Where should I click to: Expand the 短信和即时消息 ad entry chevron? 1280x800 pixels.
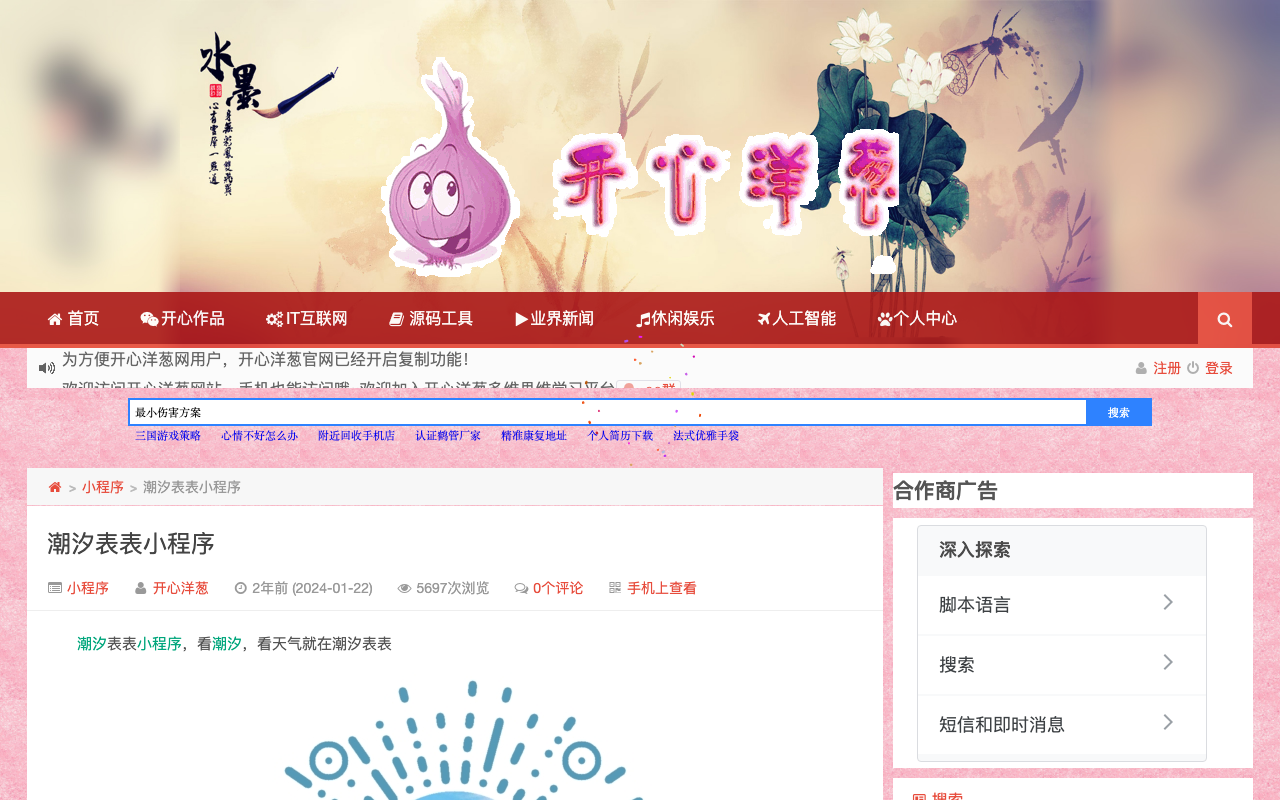(1168, 722)
